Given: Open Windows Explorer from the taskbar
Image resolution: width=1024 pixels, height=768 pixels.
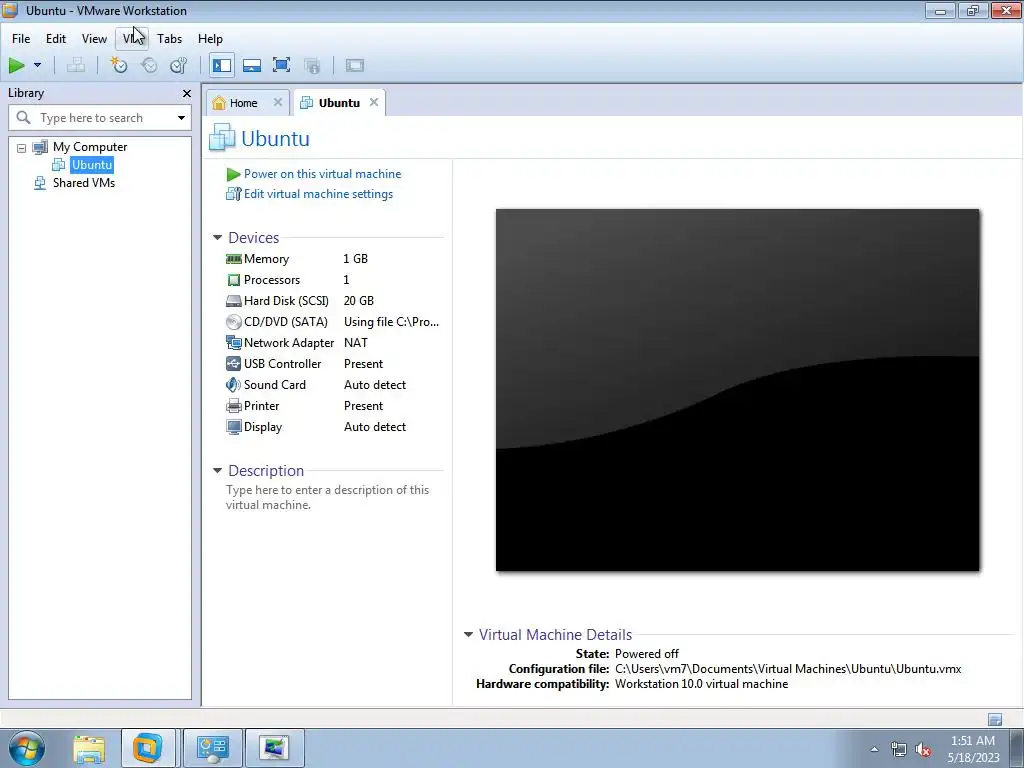Looking at the screenshot, I should [x=89, y=748].
